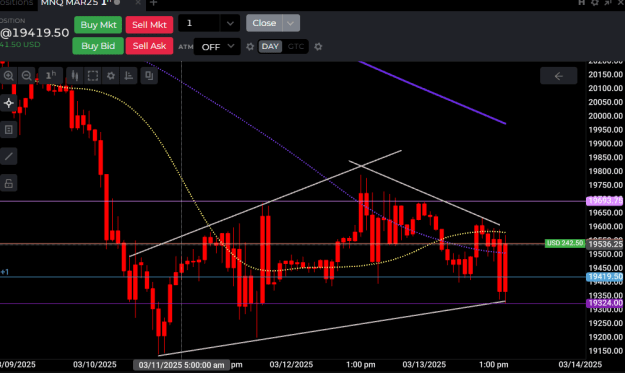625x373 pixels.
Task: Click the 03/10/2025 date label
Action: click(x=95, y=365)
